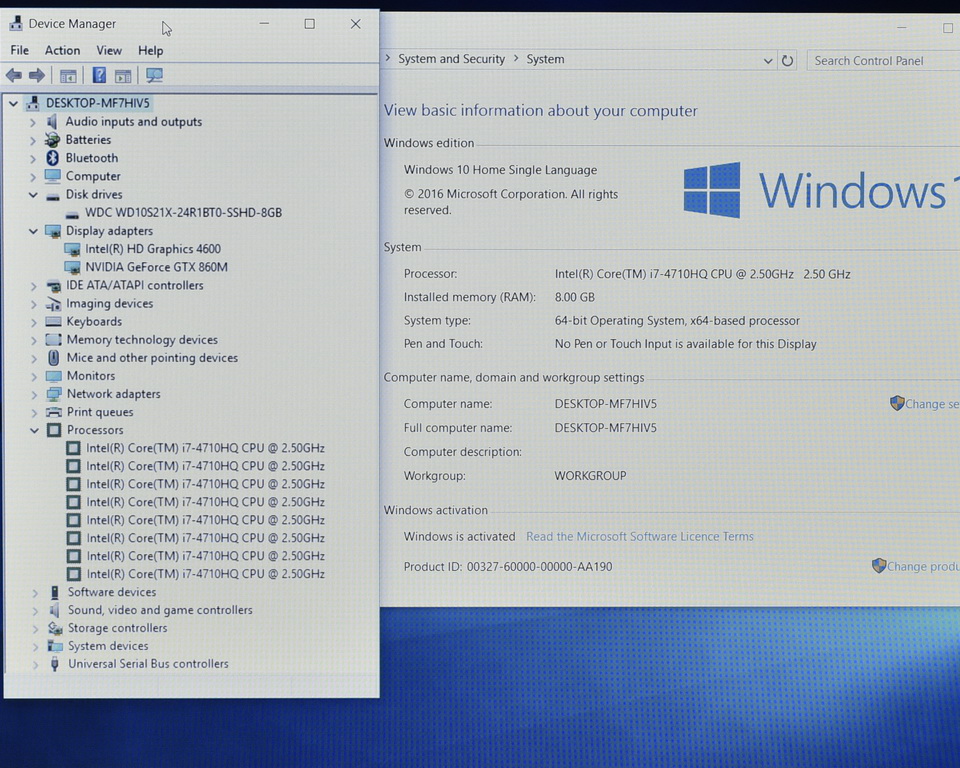Select the first i7-4710HQ processor entry
This screenshot has width=960, height=768.
click(x=205, y=448)
